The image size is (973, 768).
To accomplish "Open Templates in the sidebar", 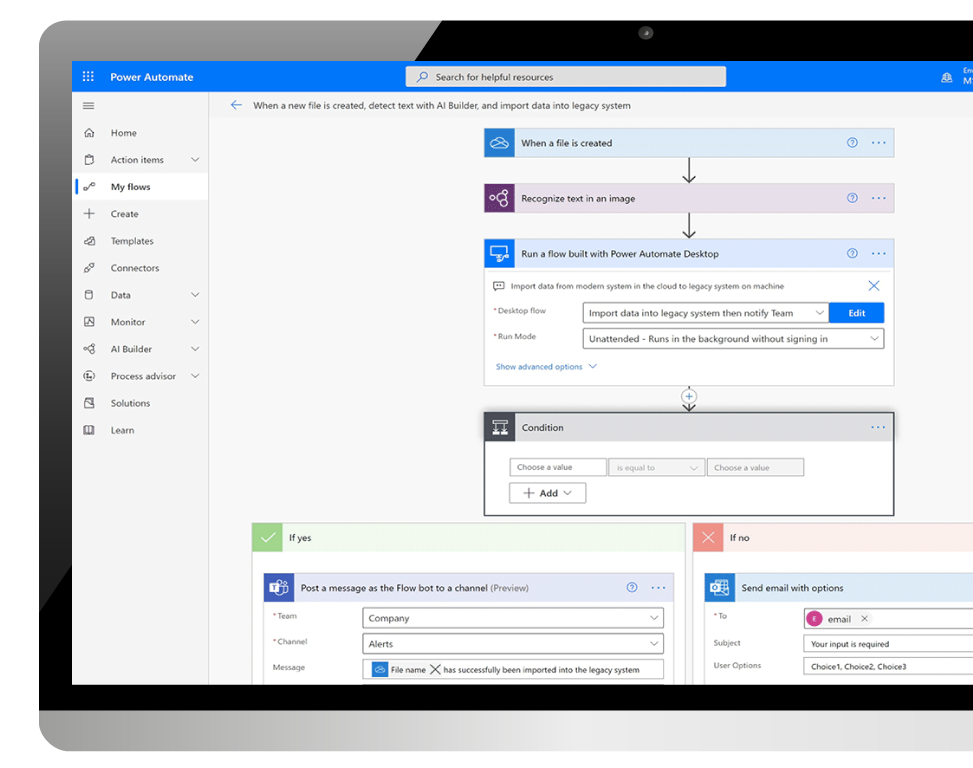I will [x=132, y=241].
